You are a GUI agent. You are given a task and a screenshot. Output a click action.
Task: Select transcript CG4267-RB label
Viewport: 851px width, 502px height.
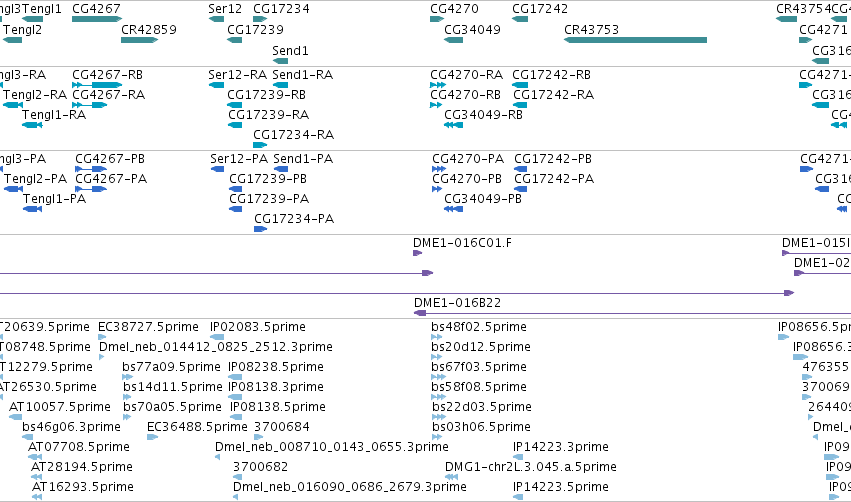tap(107, 74)
